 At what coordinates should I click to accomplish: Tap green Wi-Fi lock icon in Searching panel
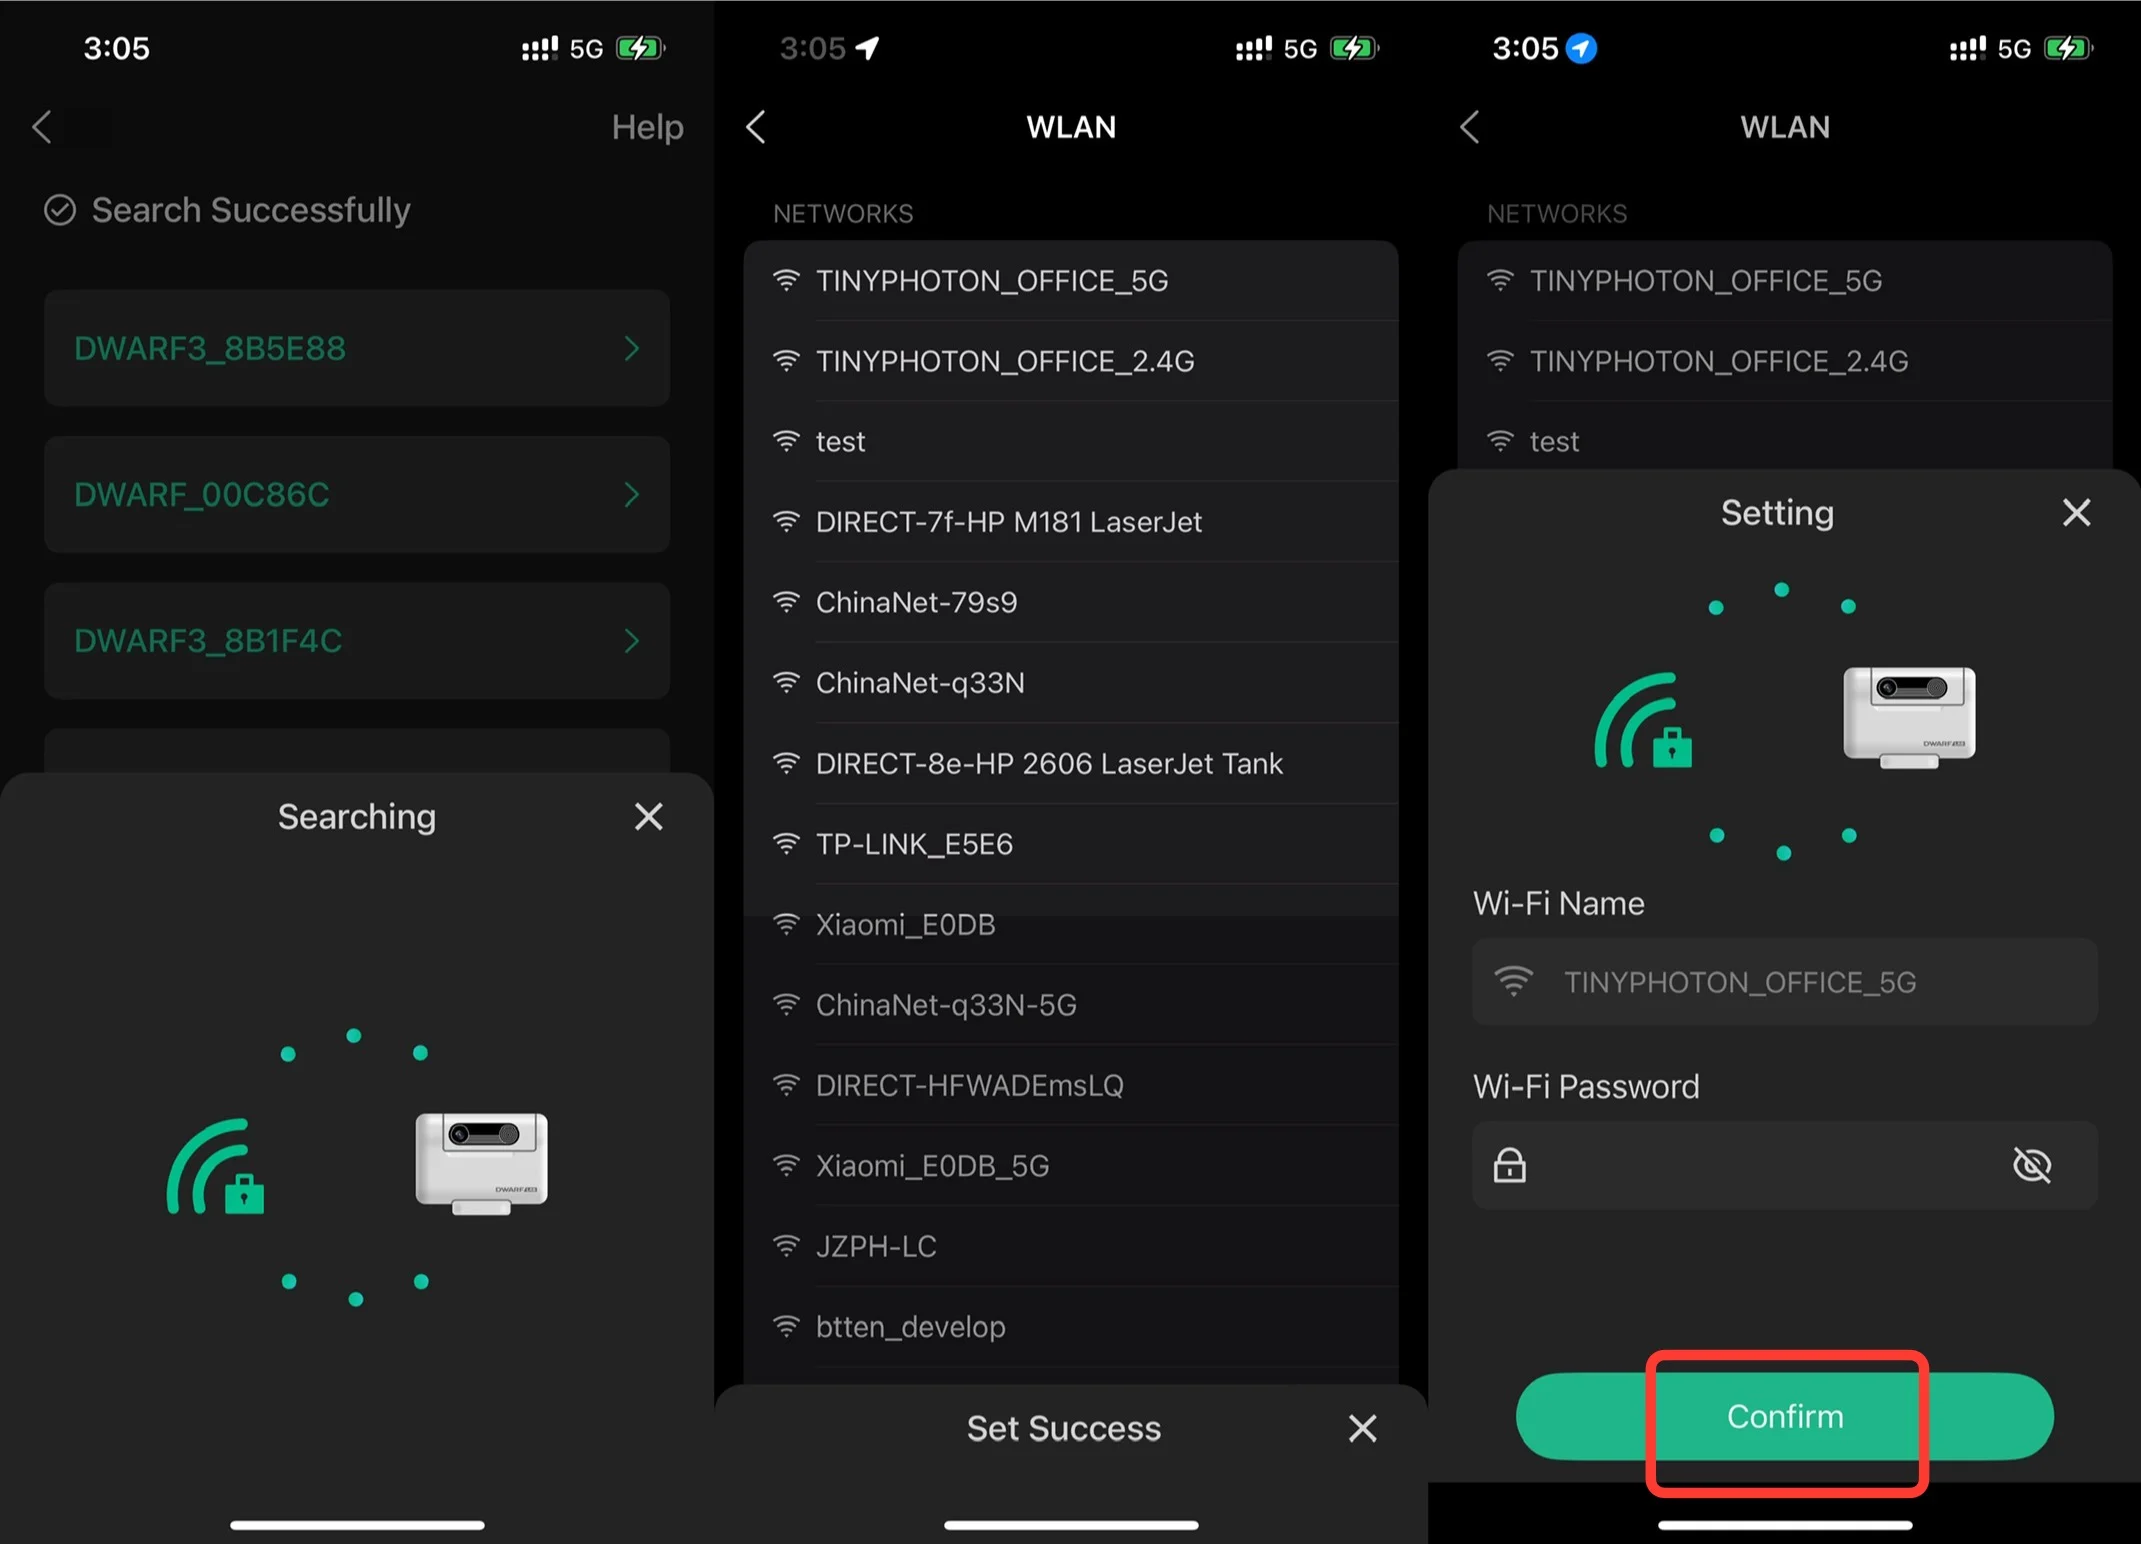(216, 1166)
